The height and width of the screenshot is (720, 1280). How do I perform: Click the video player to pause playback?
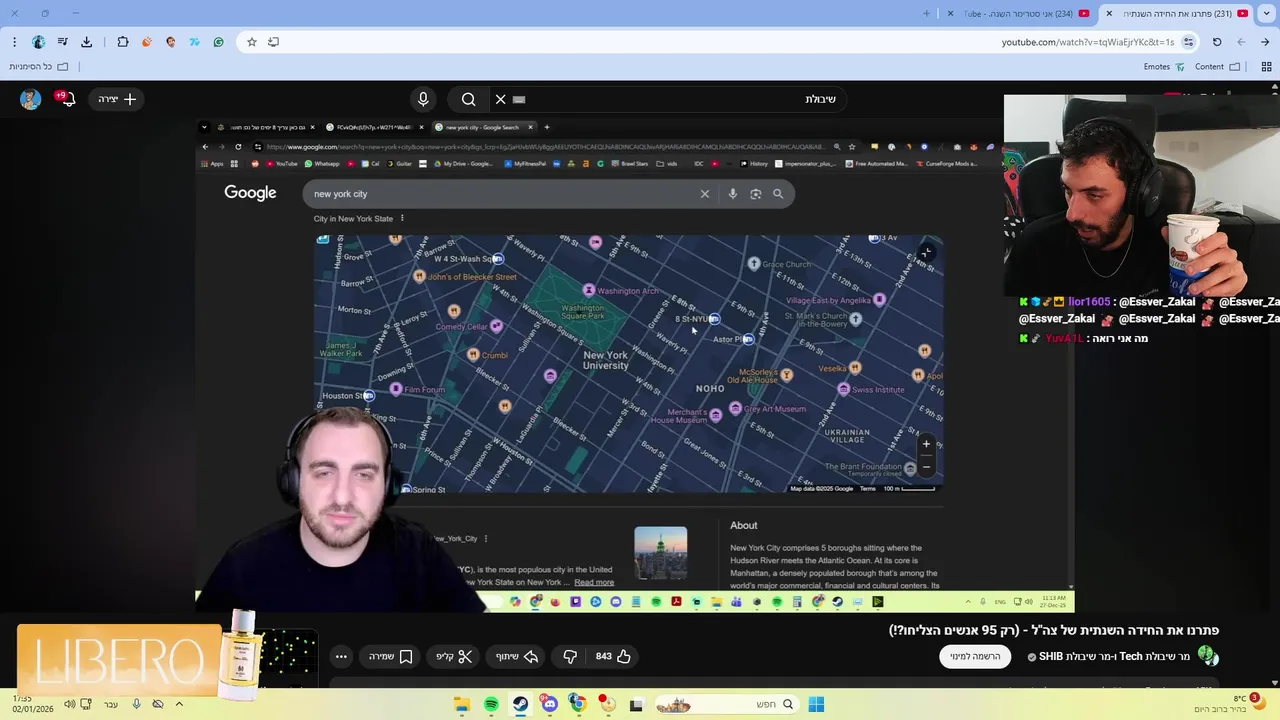[634, 364]
